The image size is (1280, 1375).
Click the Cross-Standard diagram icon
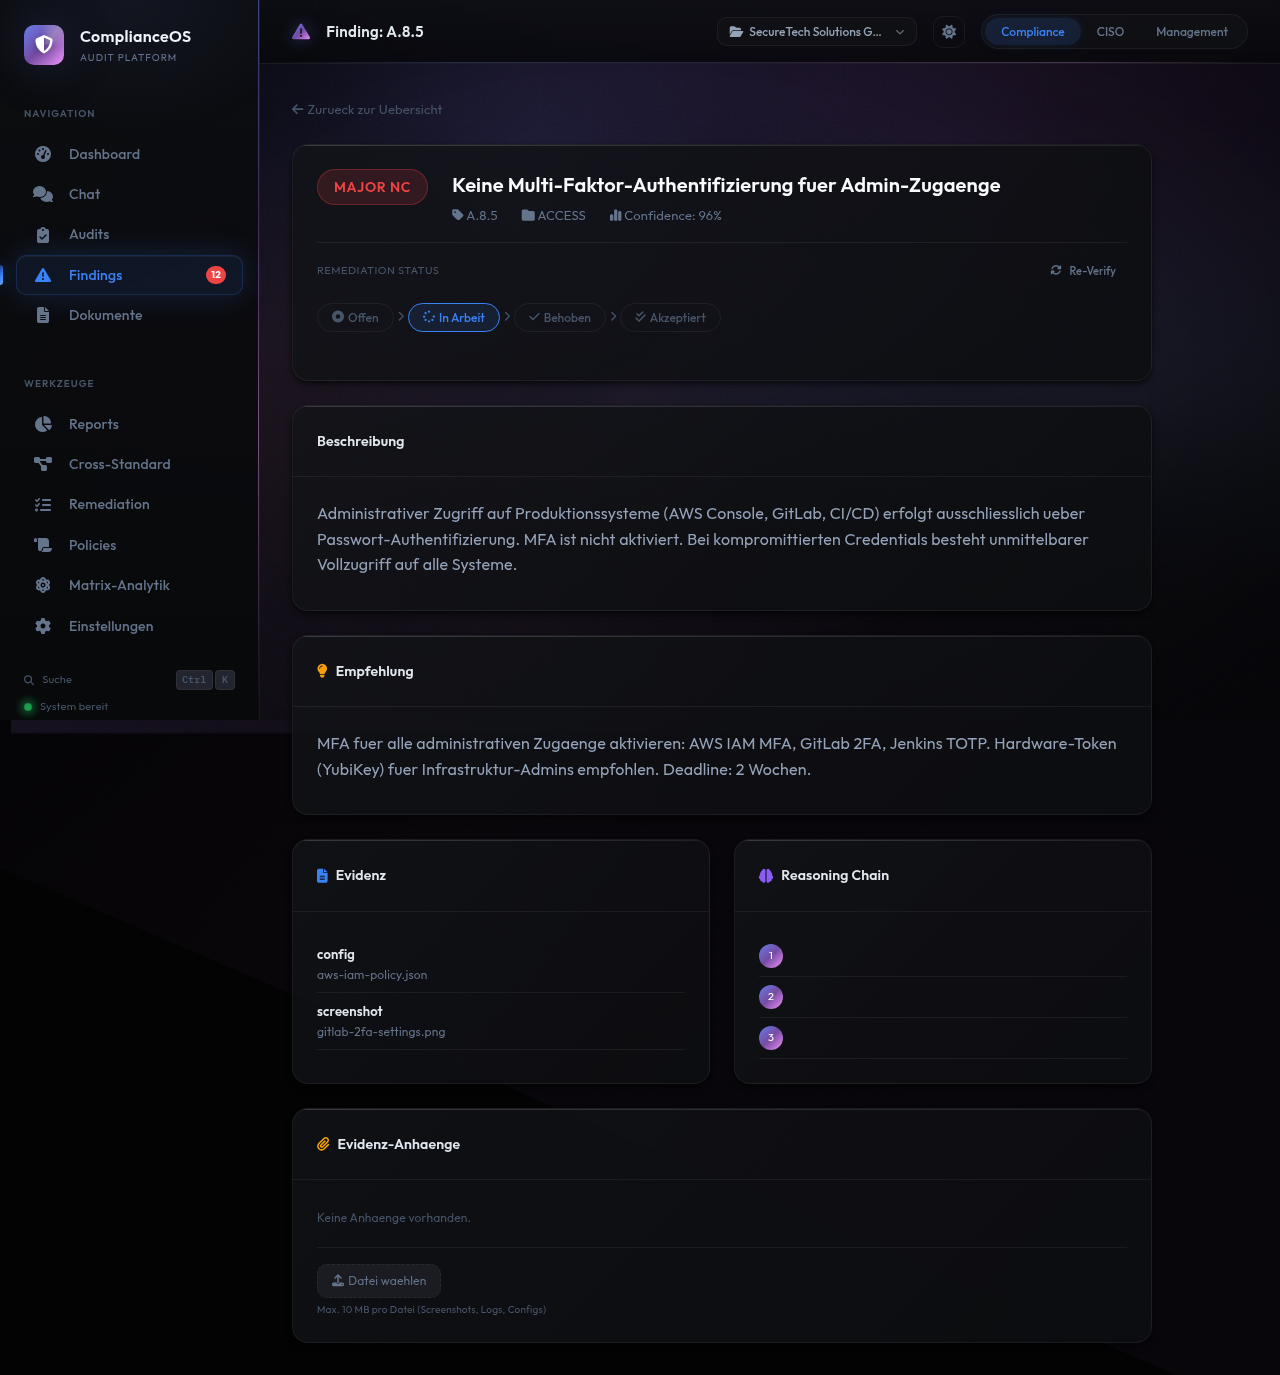click(43, 464)
